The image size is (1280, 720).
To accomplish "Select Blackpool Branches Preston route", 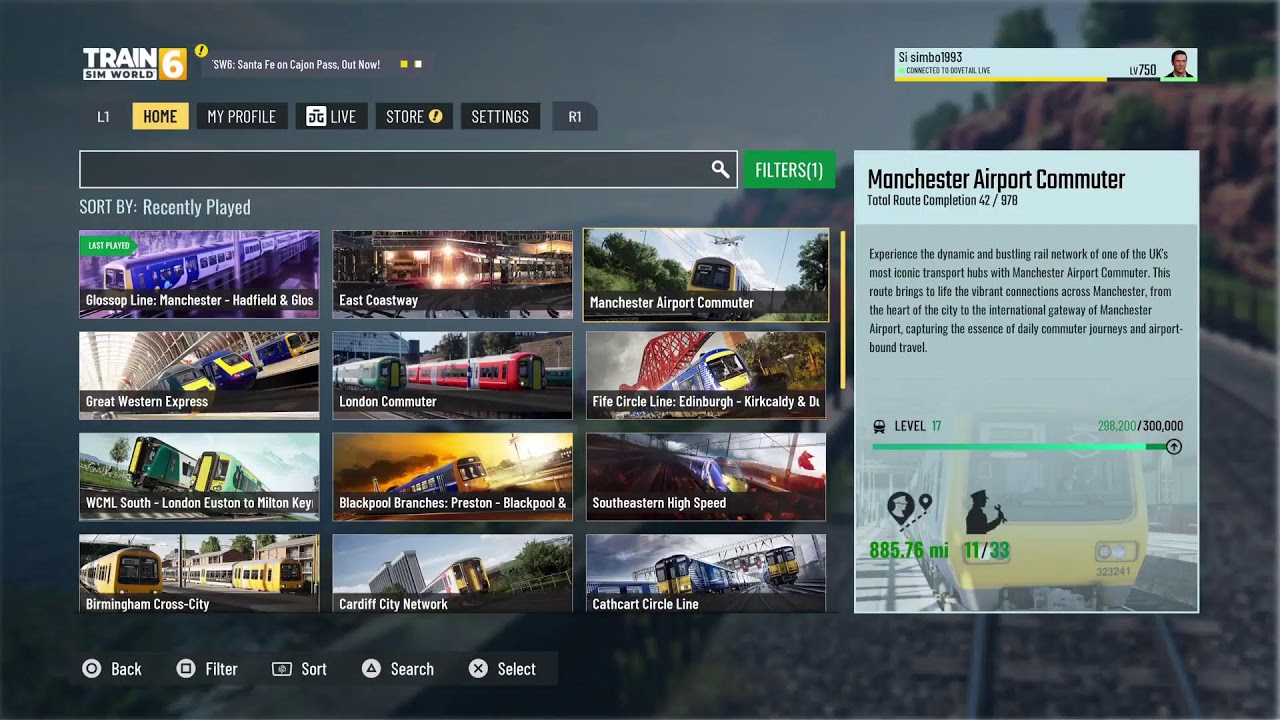I will (452, 476).
